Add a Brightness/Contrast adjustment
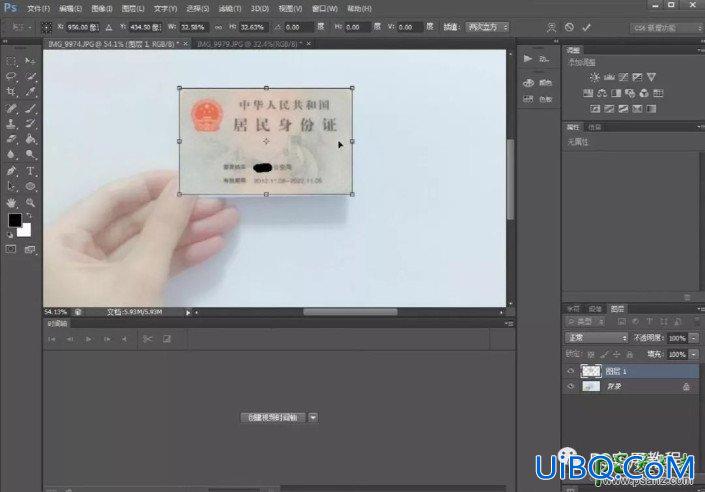The width and height of the screenshot is (705, 492). [595, 77]
